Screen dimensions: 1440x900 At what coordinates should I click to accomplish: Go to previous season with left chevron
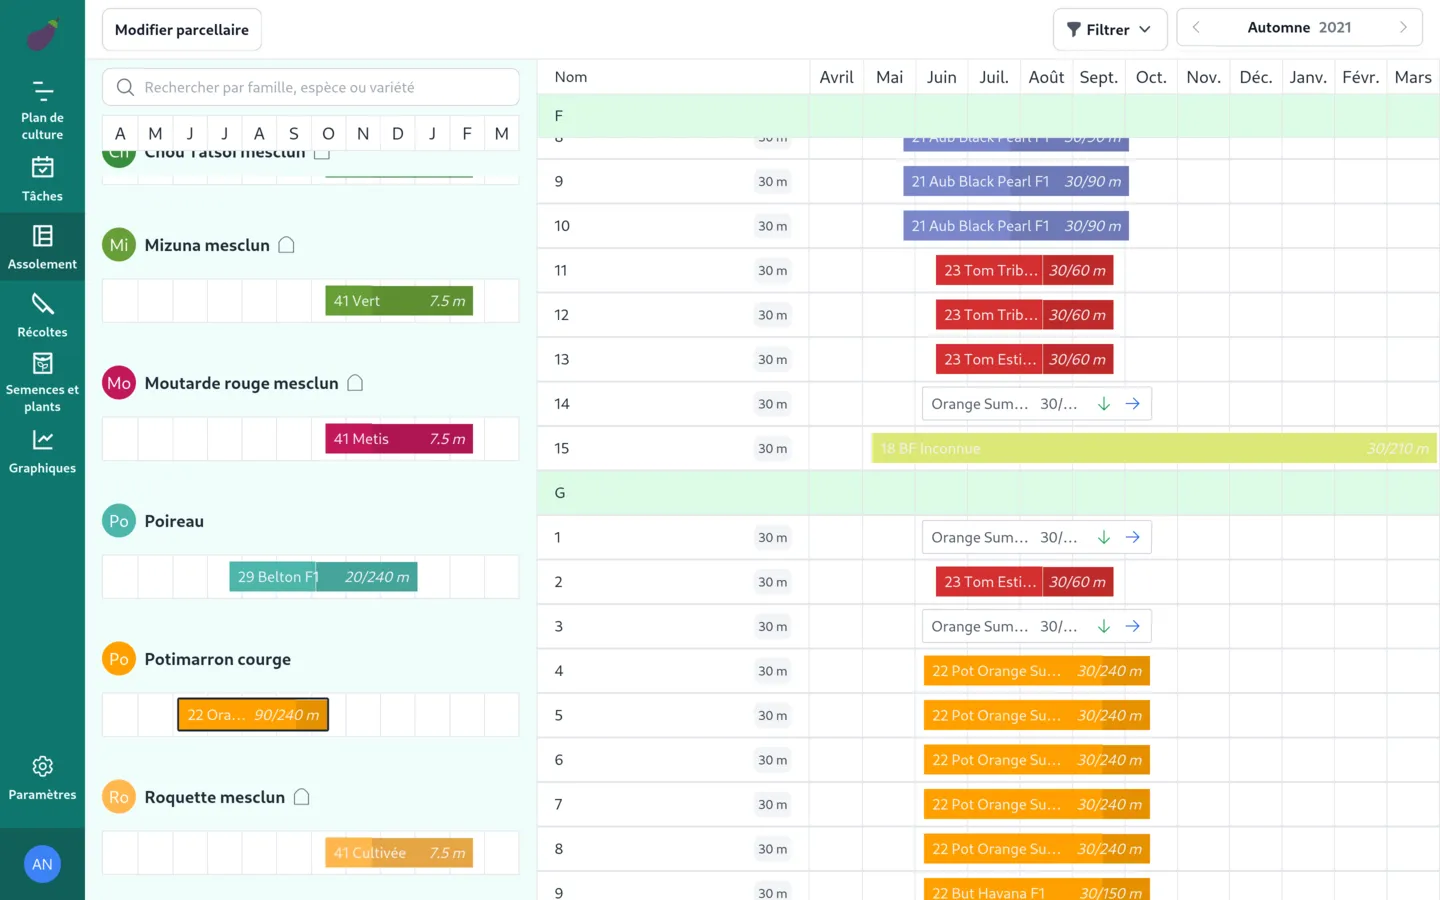(1196, 28)
